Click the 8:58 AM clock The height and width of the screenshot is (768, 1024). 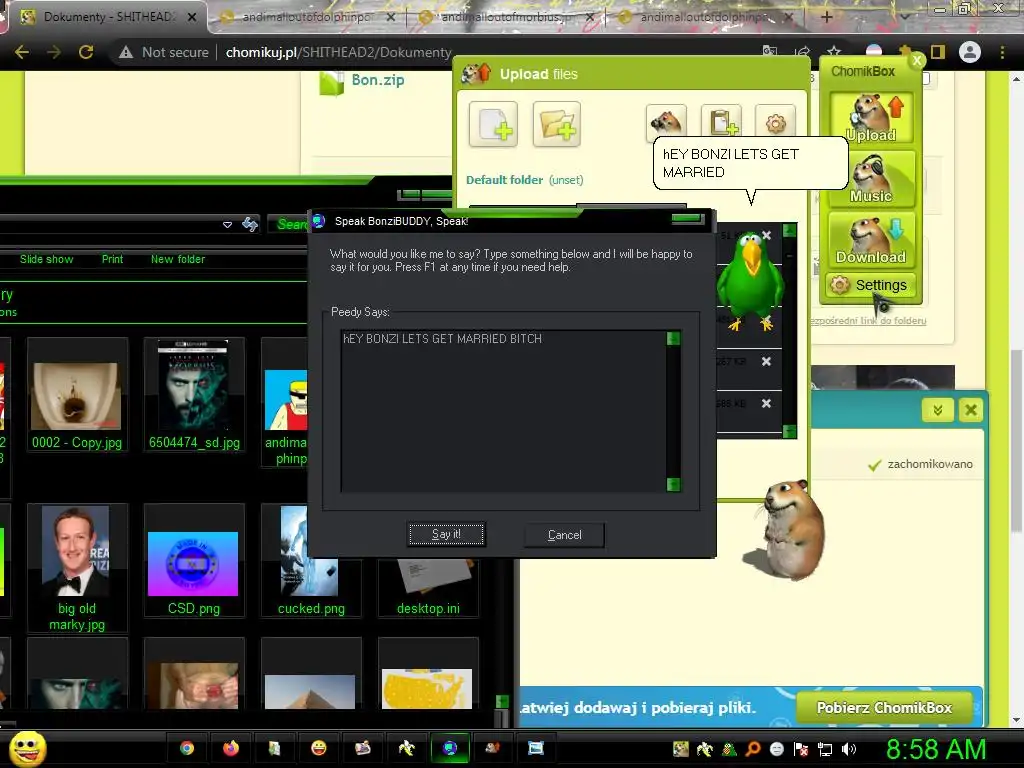click(x=935, y=749)
